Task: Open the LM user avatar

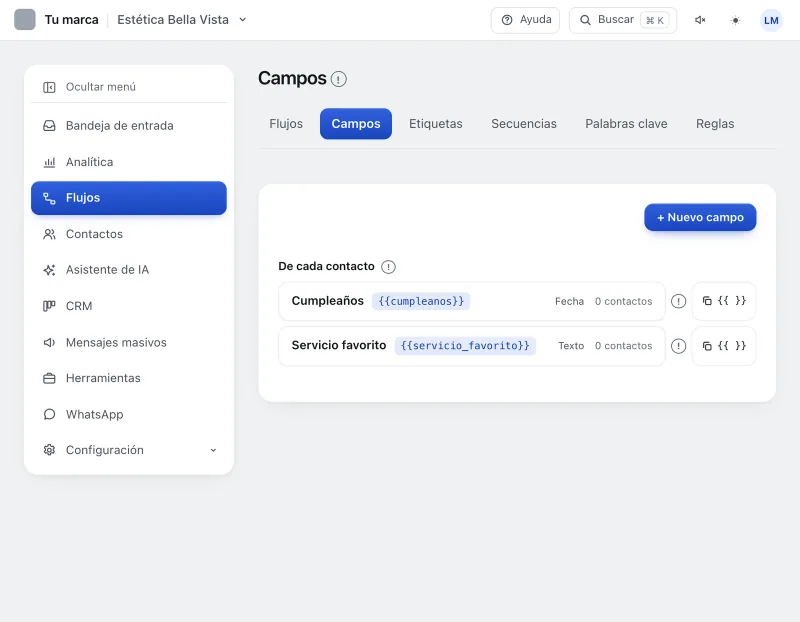Action: click(771, 20)
